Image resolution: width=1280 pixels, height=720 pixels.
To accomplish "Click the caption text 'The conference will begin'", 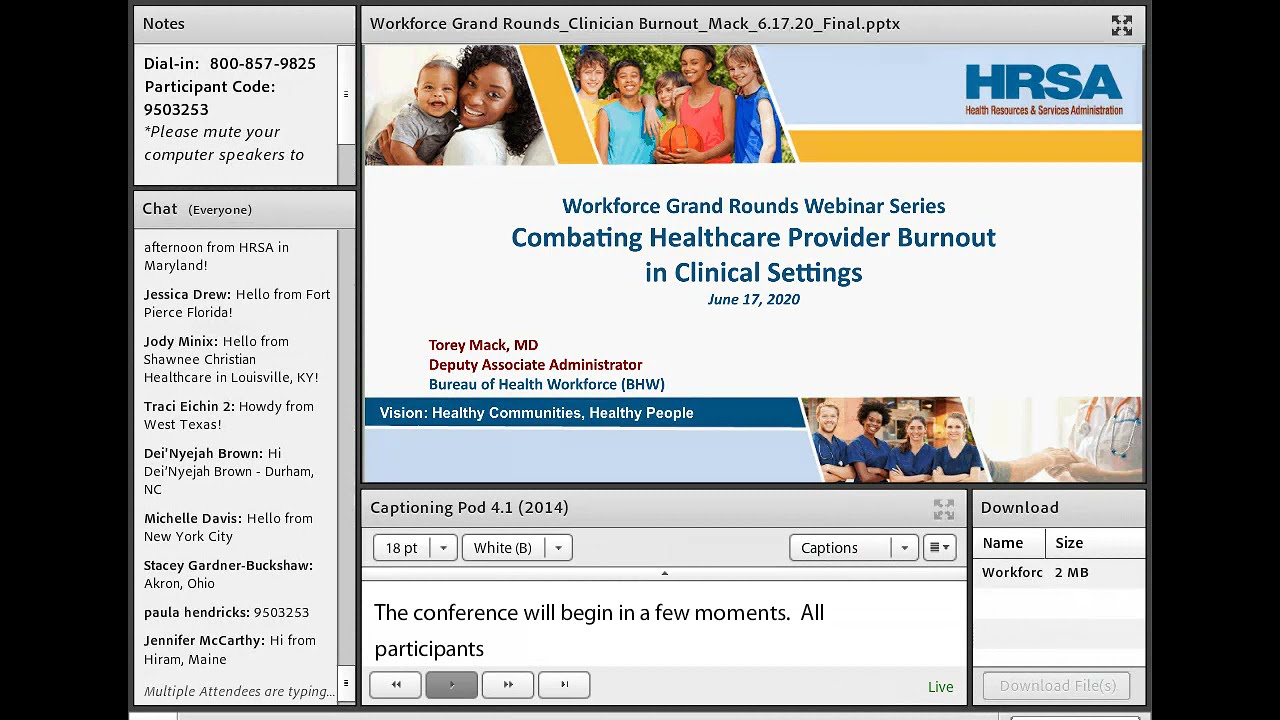I will pyautogui.click(x=599, y=631).
